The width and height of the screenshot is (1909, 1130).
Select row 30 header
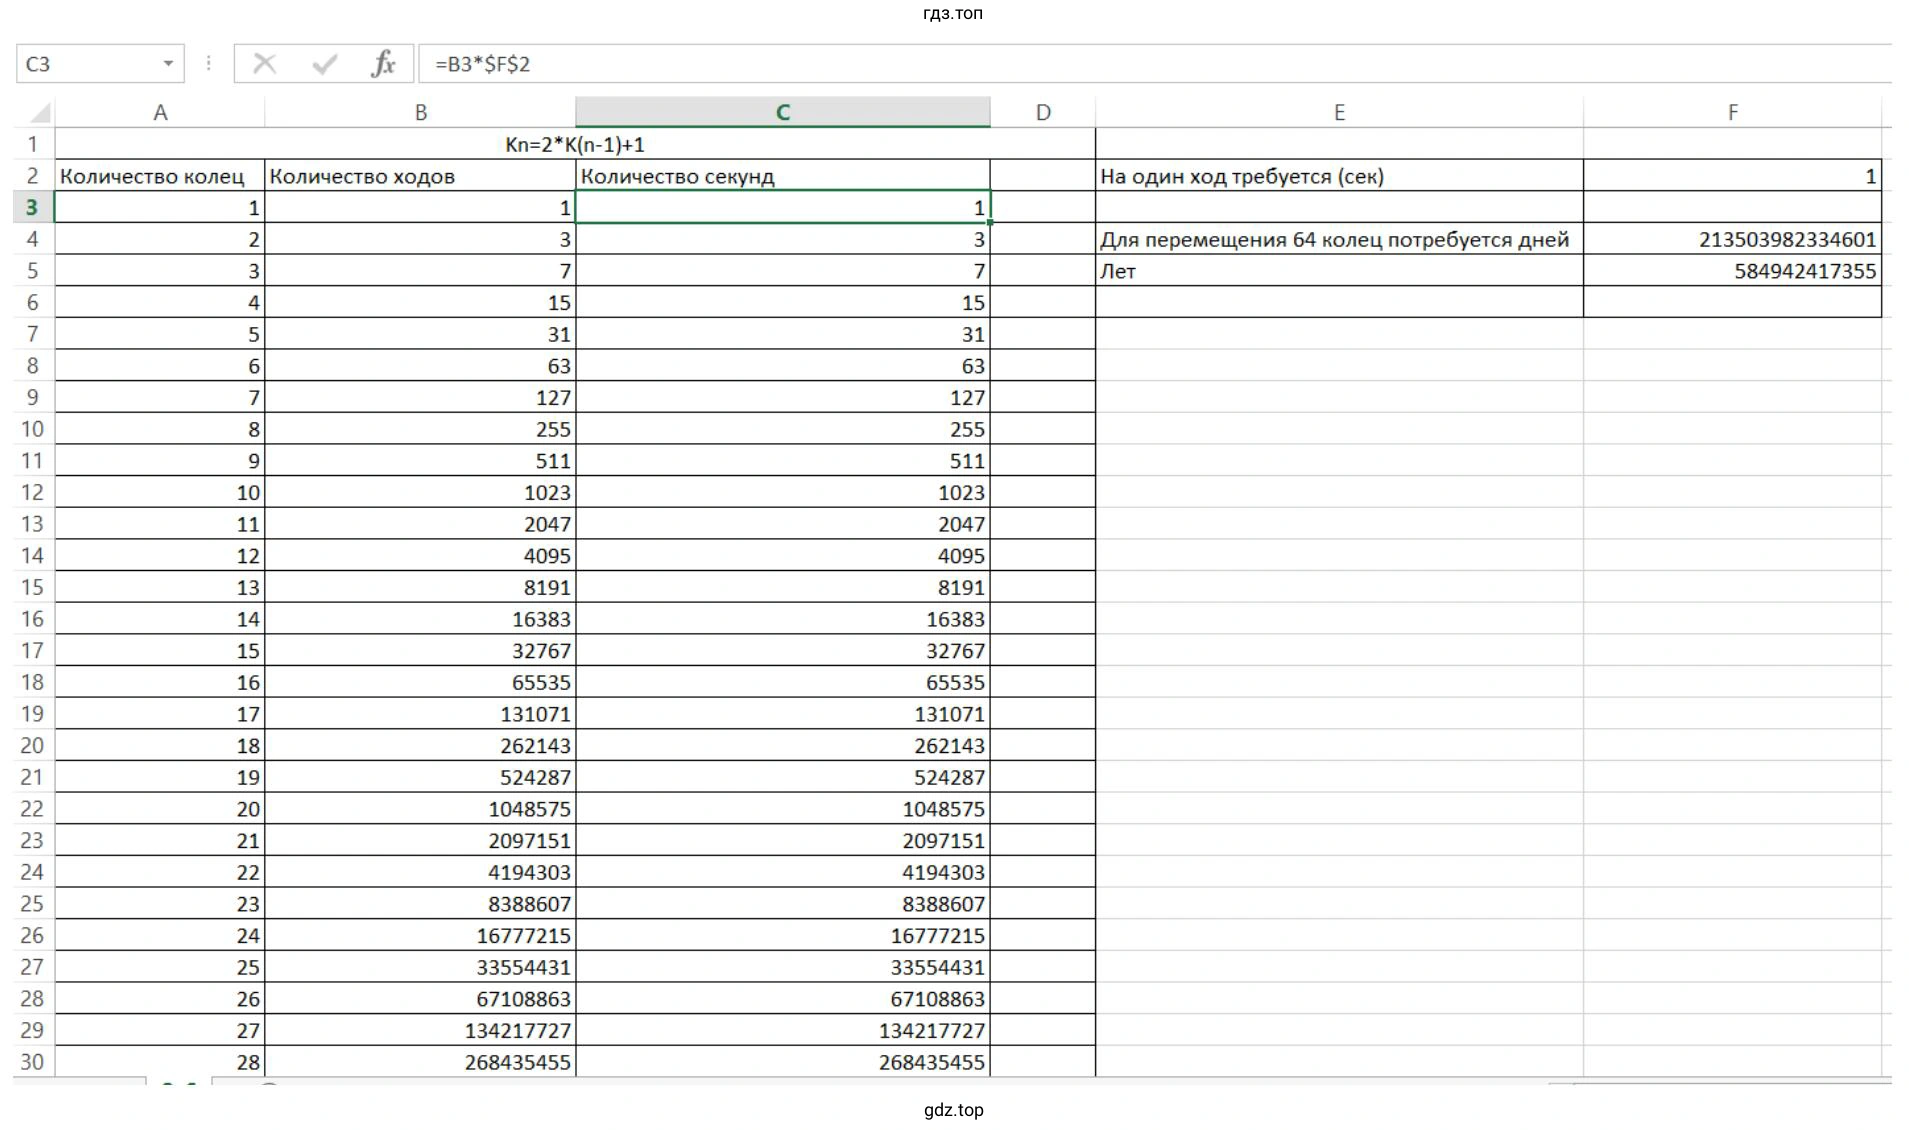point(32,1062)
